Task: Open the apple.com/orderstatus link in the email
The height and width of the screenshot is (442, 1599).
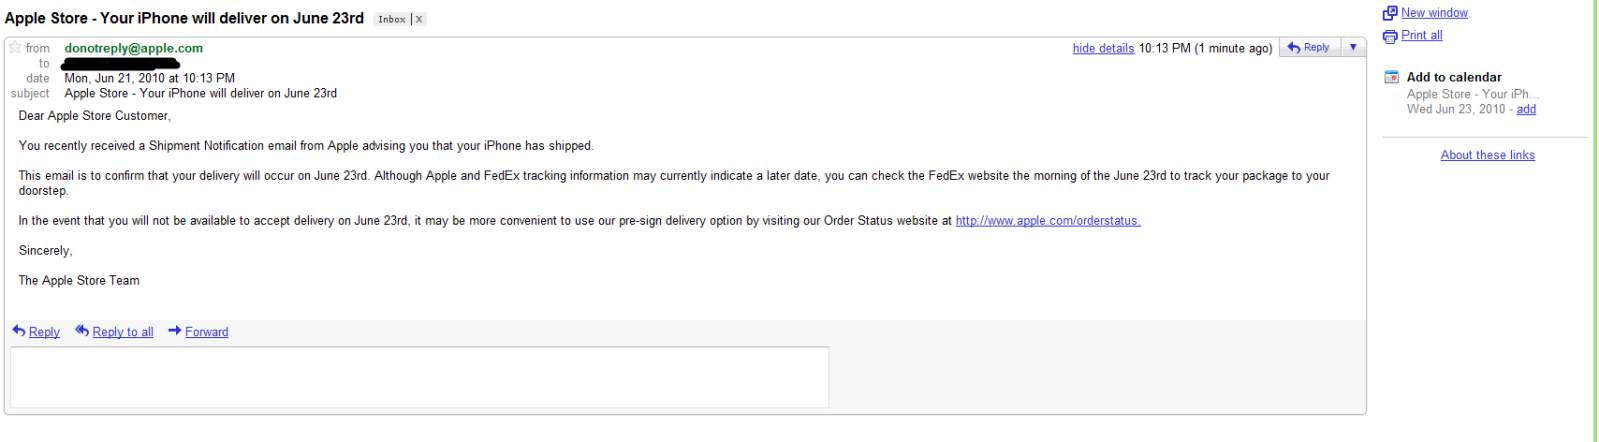Action: coord(1048,221)
